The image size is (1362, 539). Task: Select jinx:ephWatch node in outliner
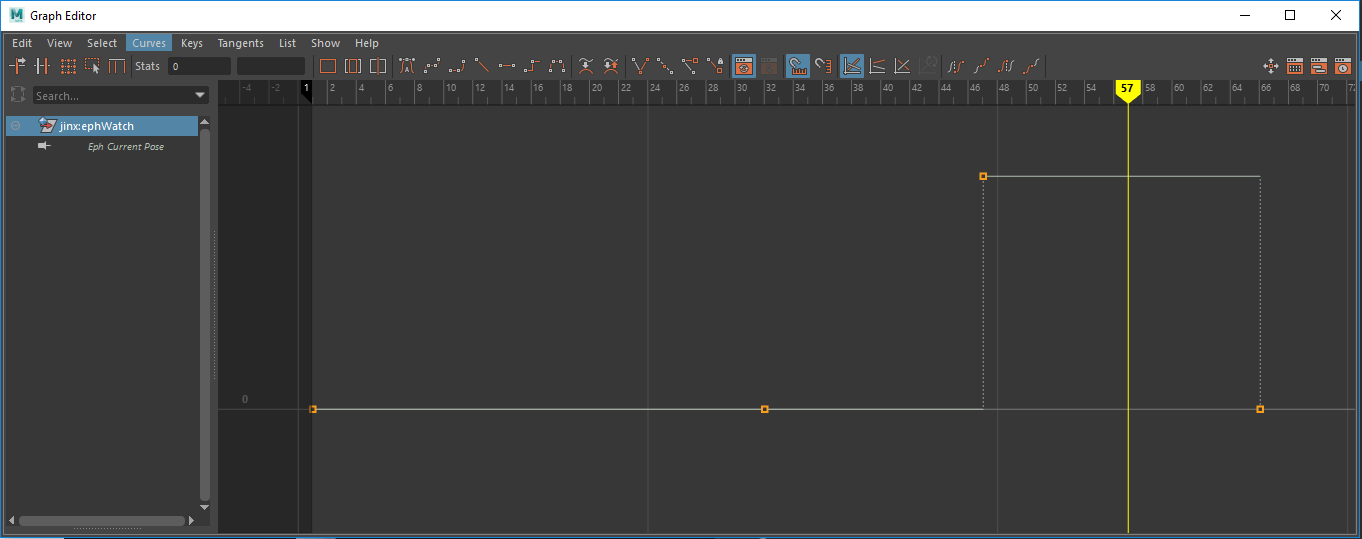click(x=102, y=126)
